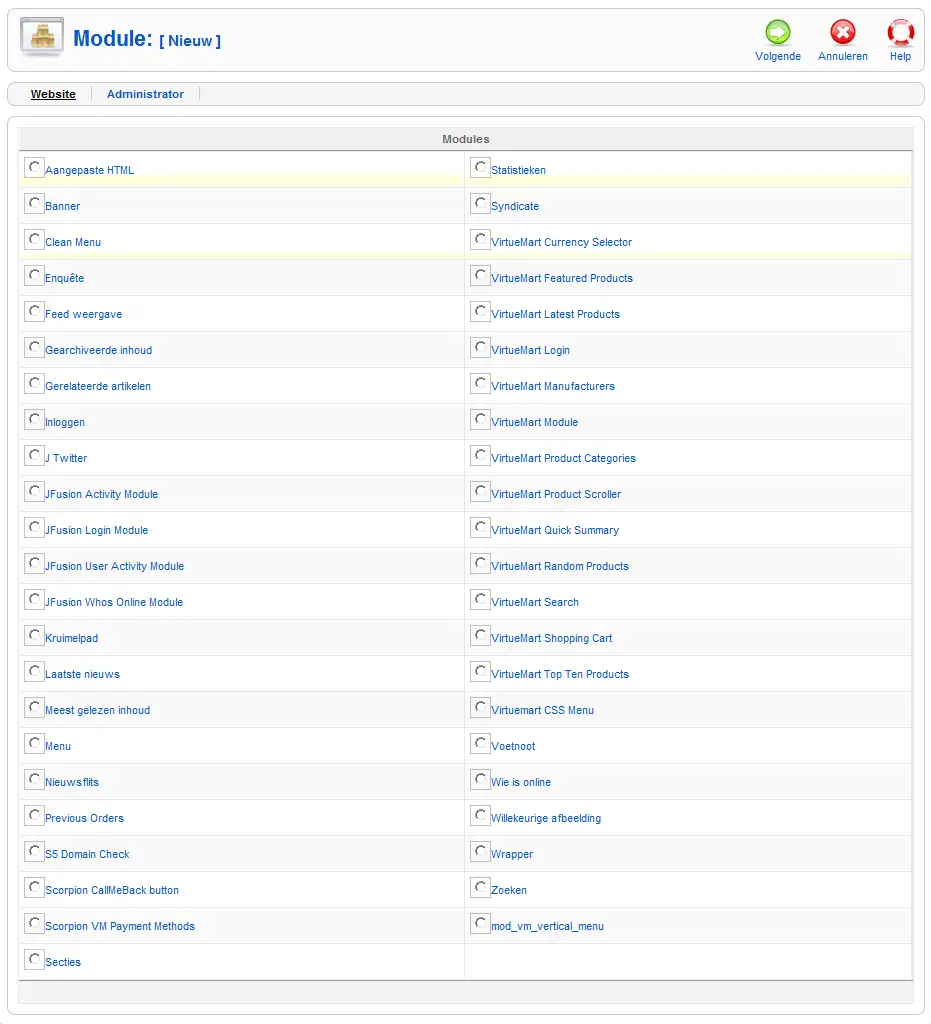
Task: Select the Aangepaste HTML radio button
Action: (35, 168)
